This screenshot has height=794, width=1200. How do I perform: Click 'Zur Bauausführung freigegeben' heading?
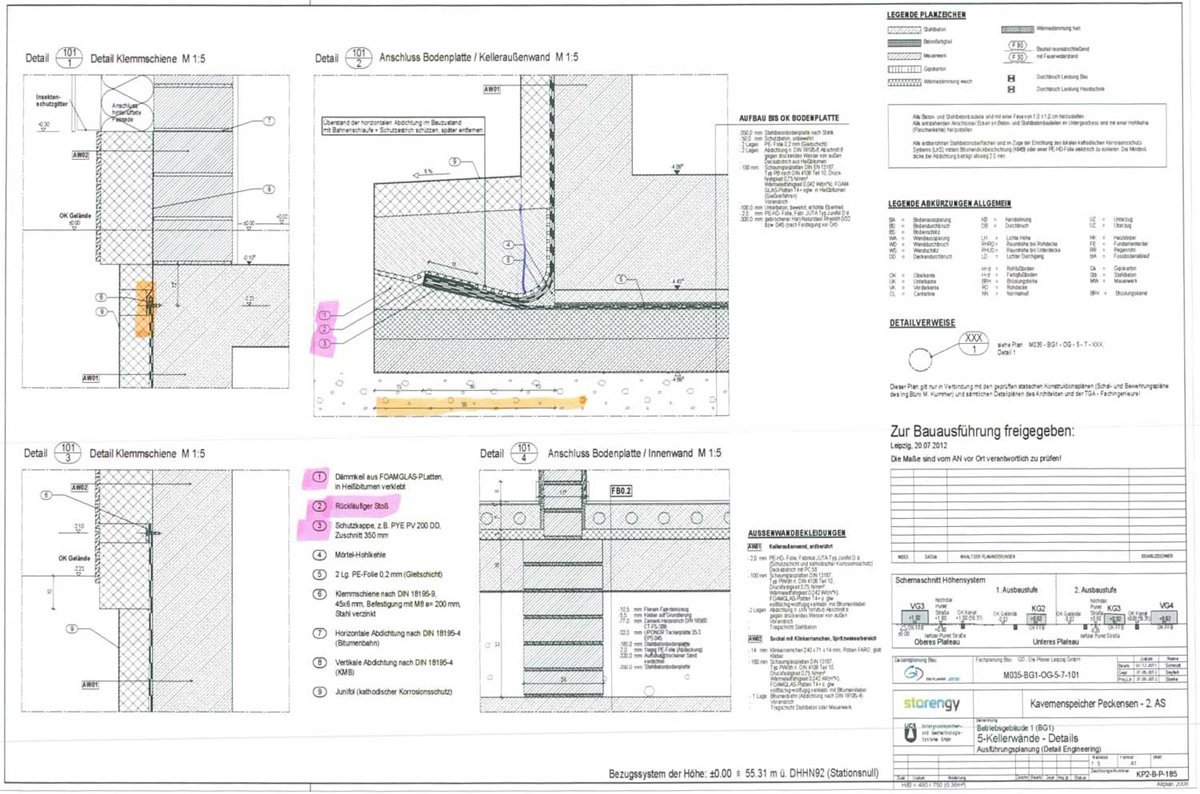coord(982,431)
